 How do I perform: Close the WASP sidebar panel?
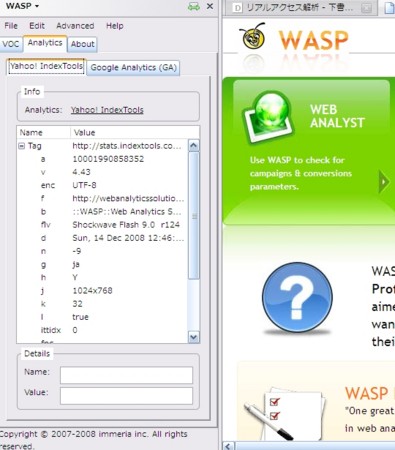pyautogui.click(x=210, y=6)
